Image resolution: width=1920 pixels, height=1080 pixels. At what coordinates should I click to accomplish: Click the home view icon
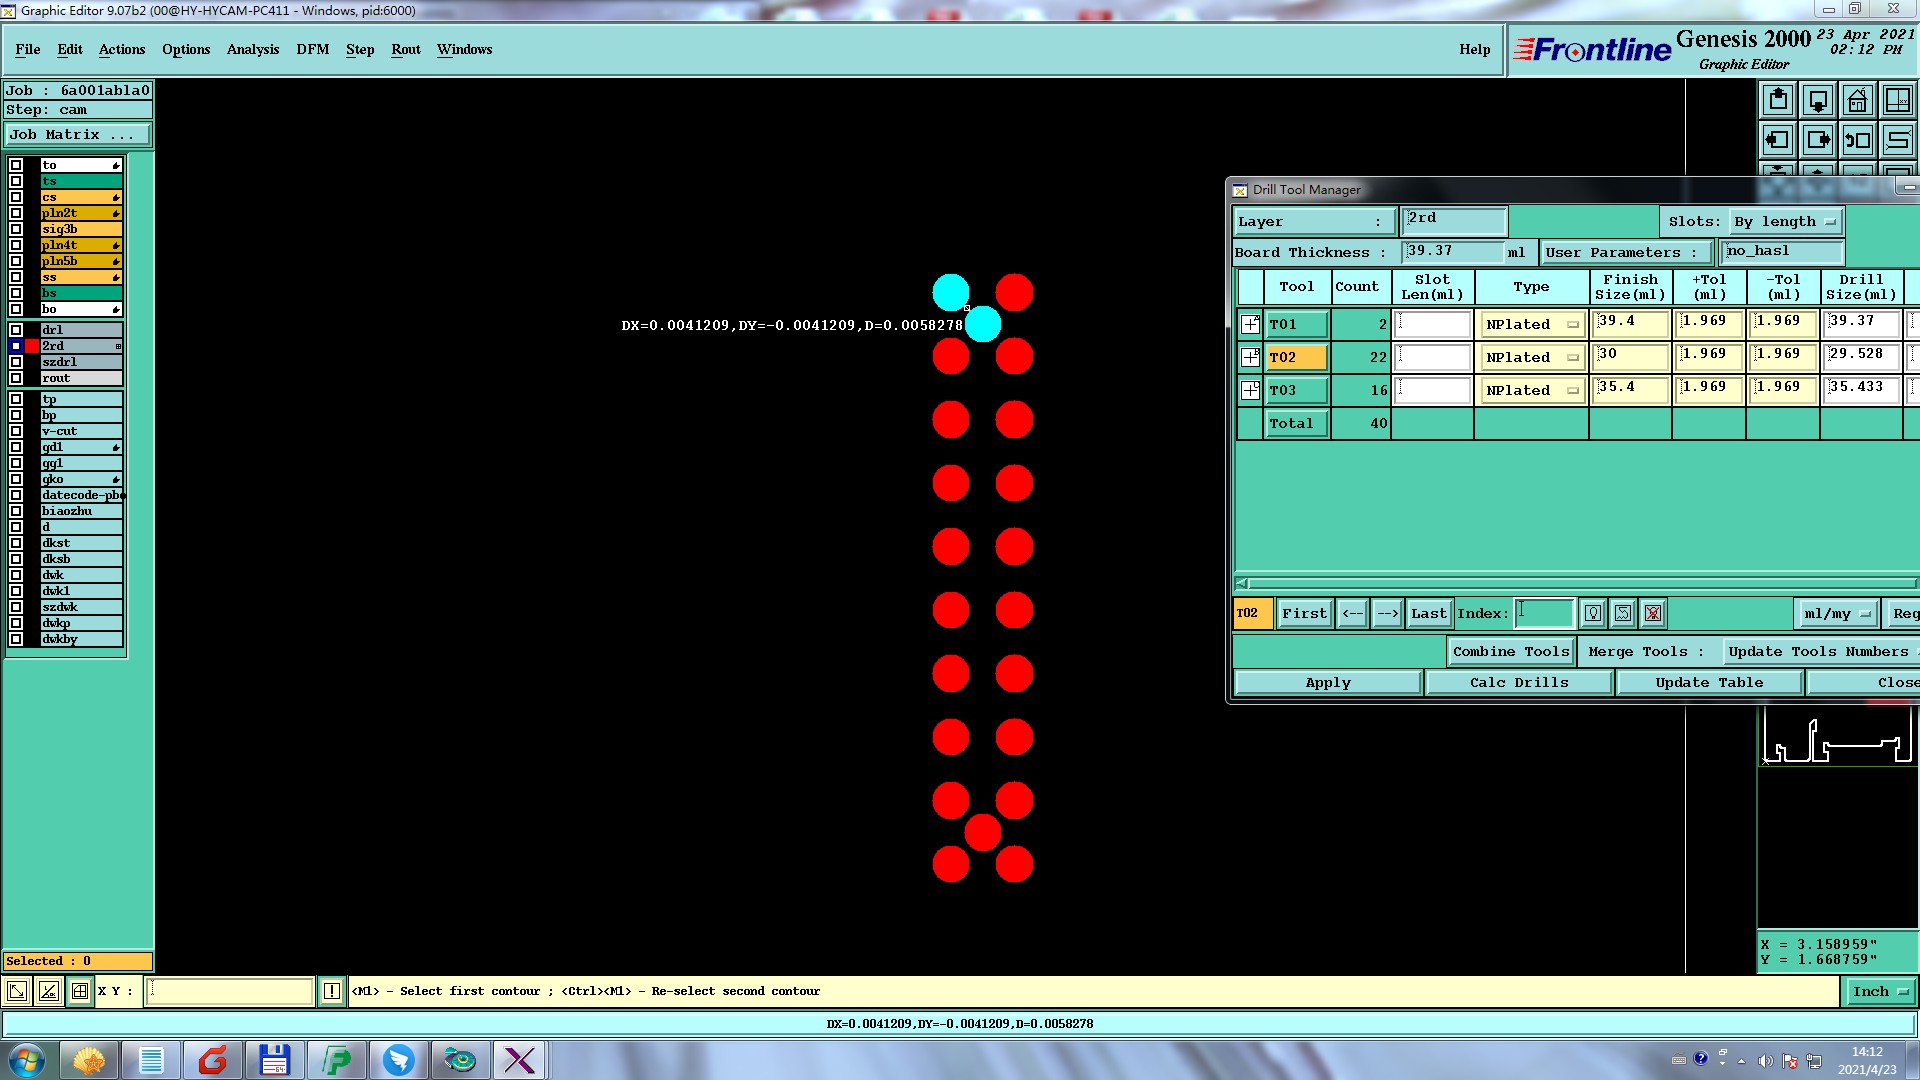tap(1858, 100)
